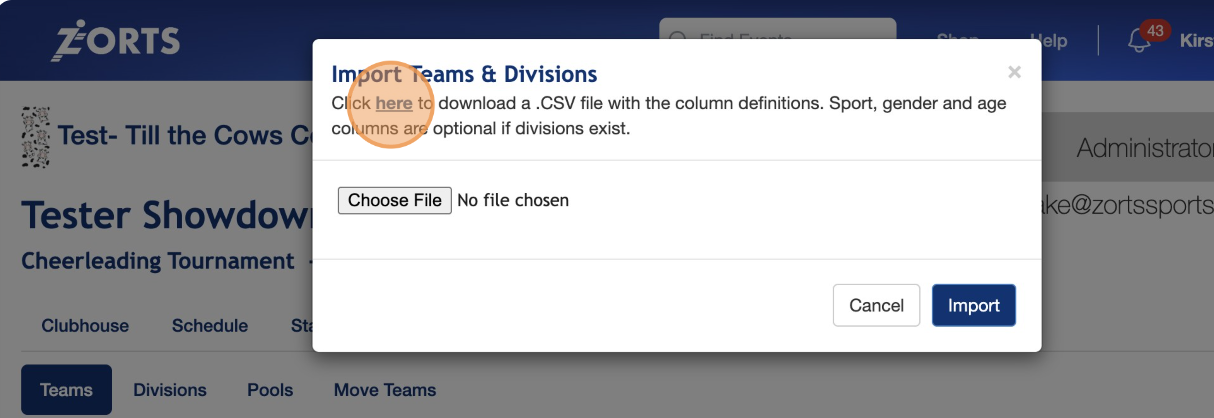This screenshot has width=1214, height=418.
Task: Select the Teams sub-tab
Action: [x=66, y=390]
